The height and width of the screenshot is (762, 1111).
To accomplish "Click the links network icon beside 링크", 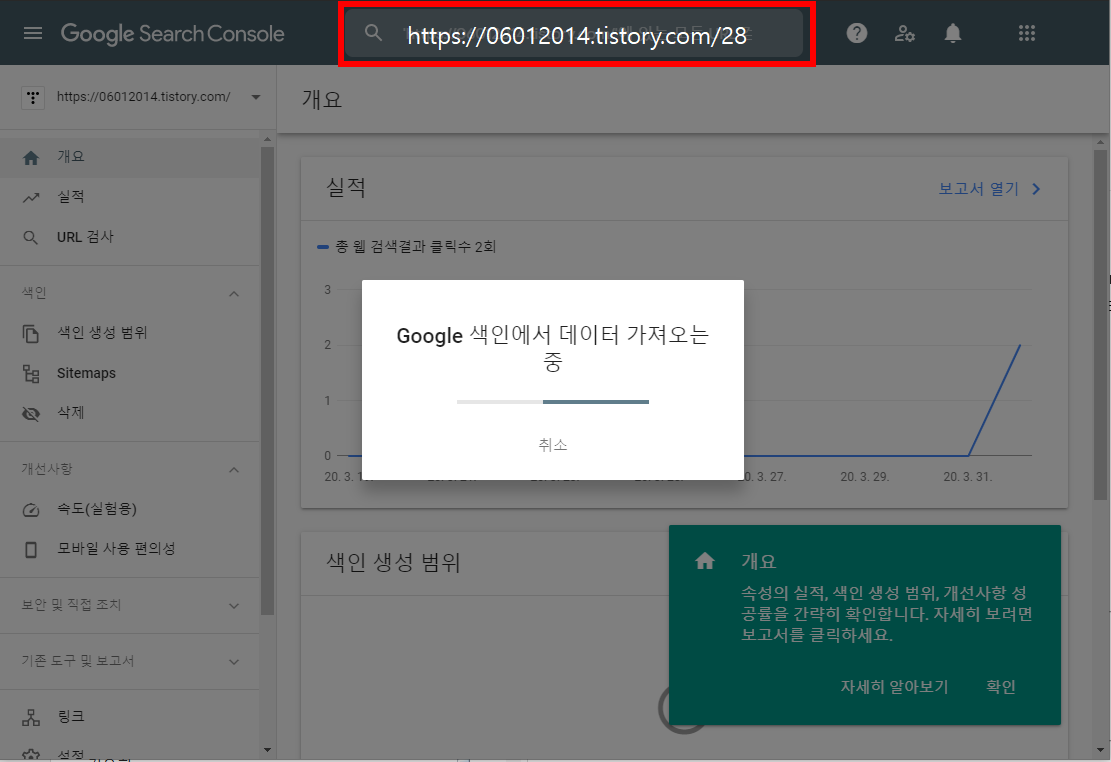I will coord(30,717).
